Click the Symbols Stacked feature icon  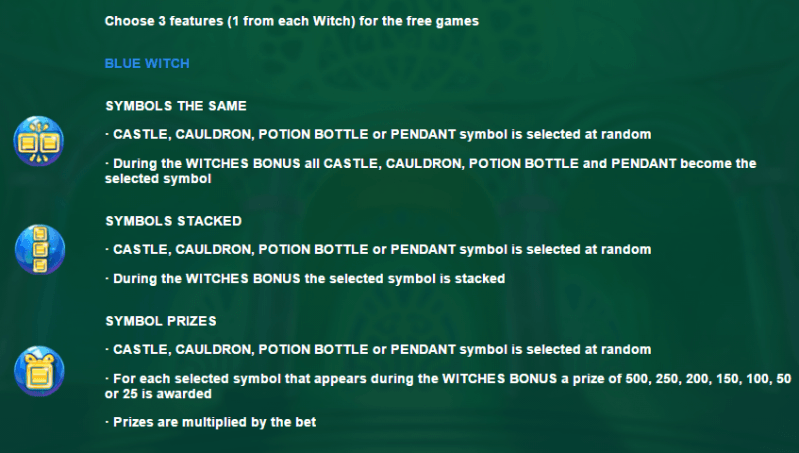coord(40,249)
